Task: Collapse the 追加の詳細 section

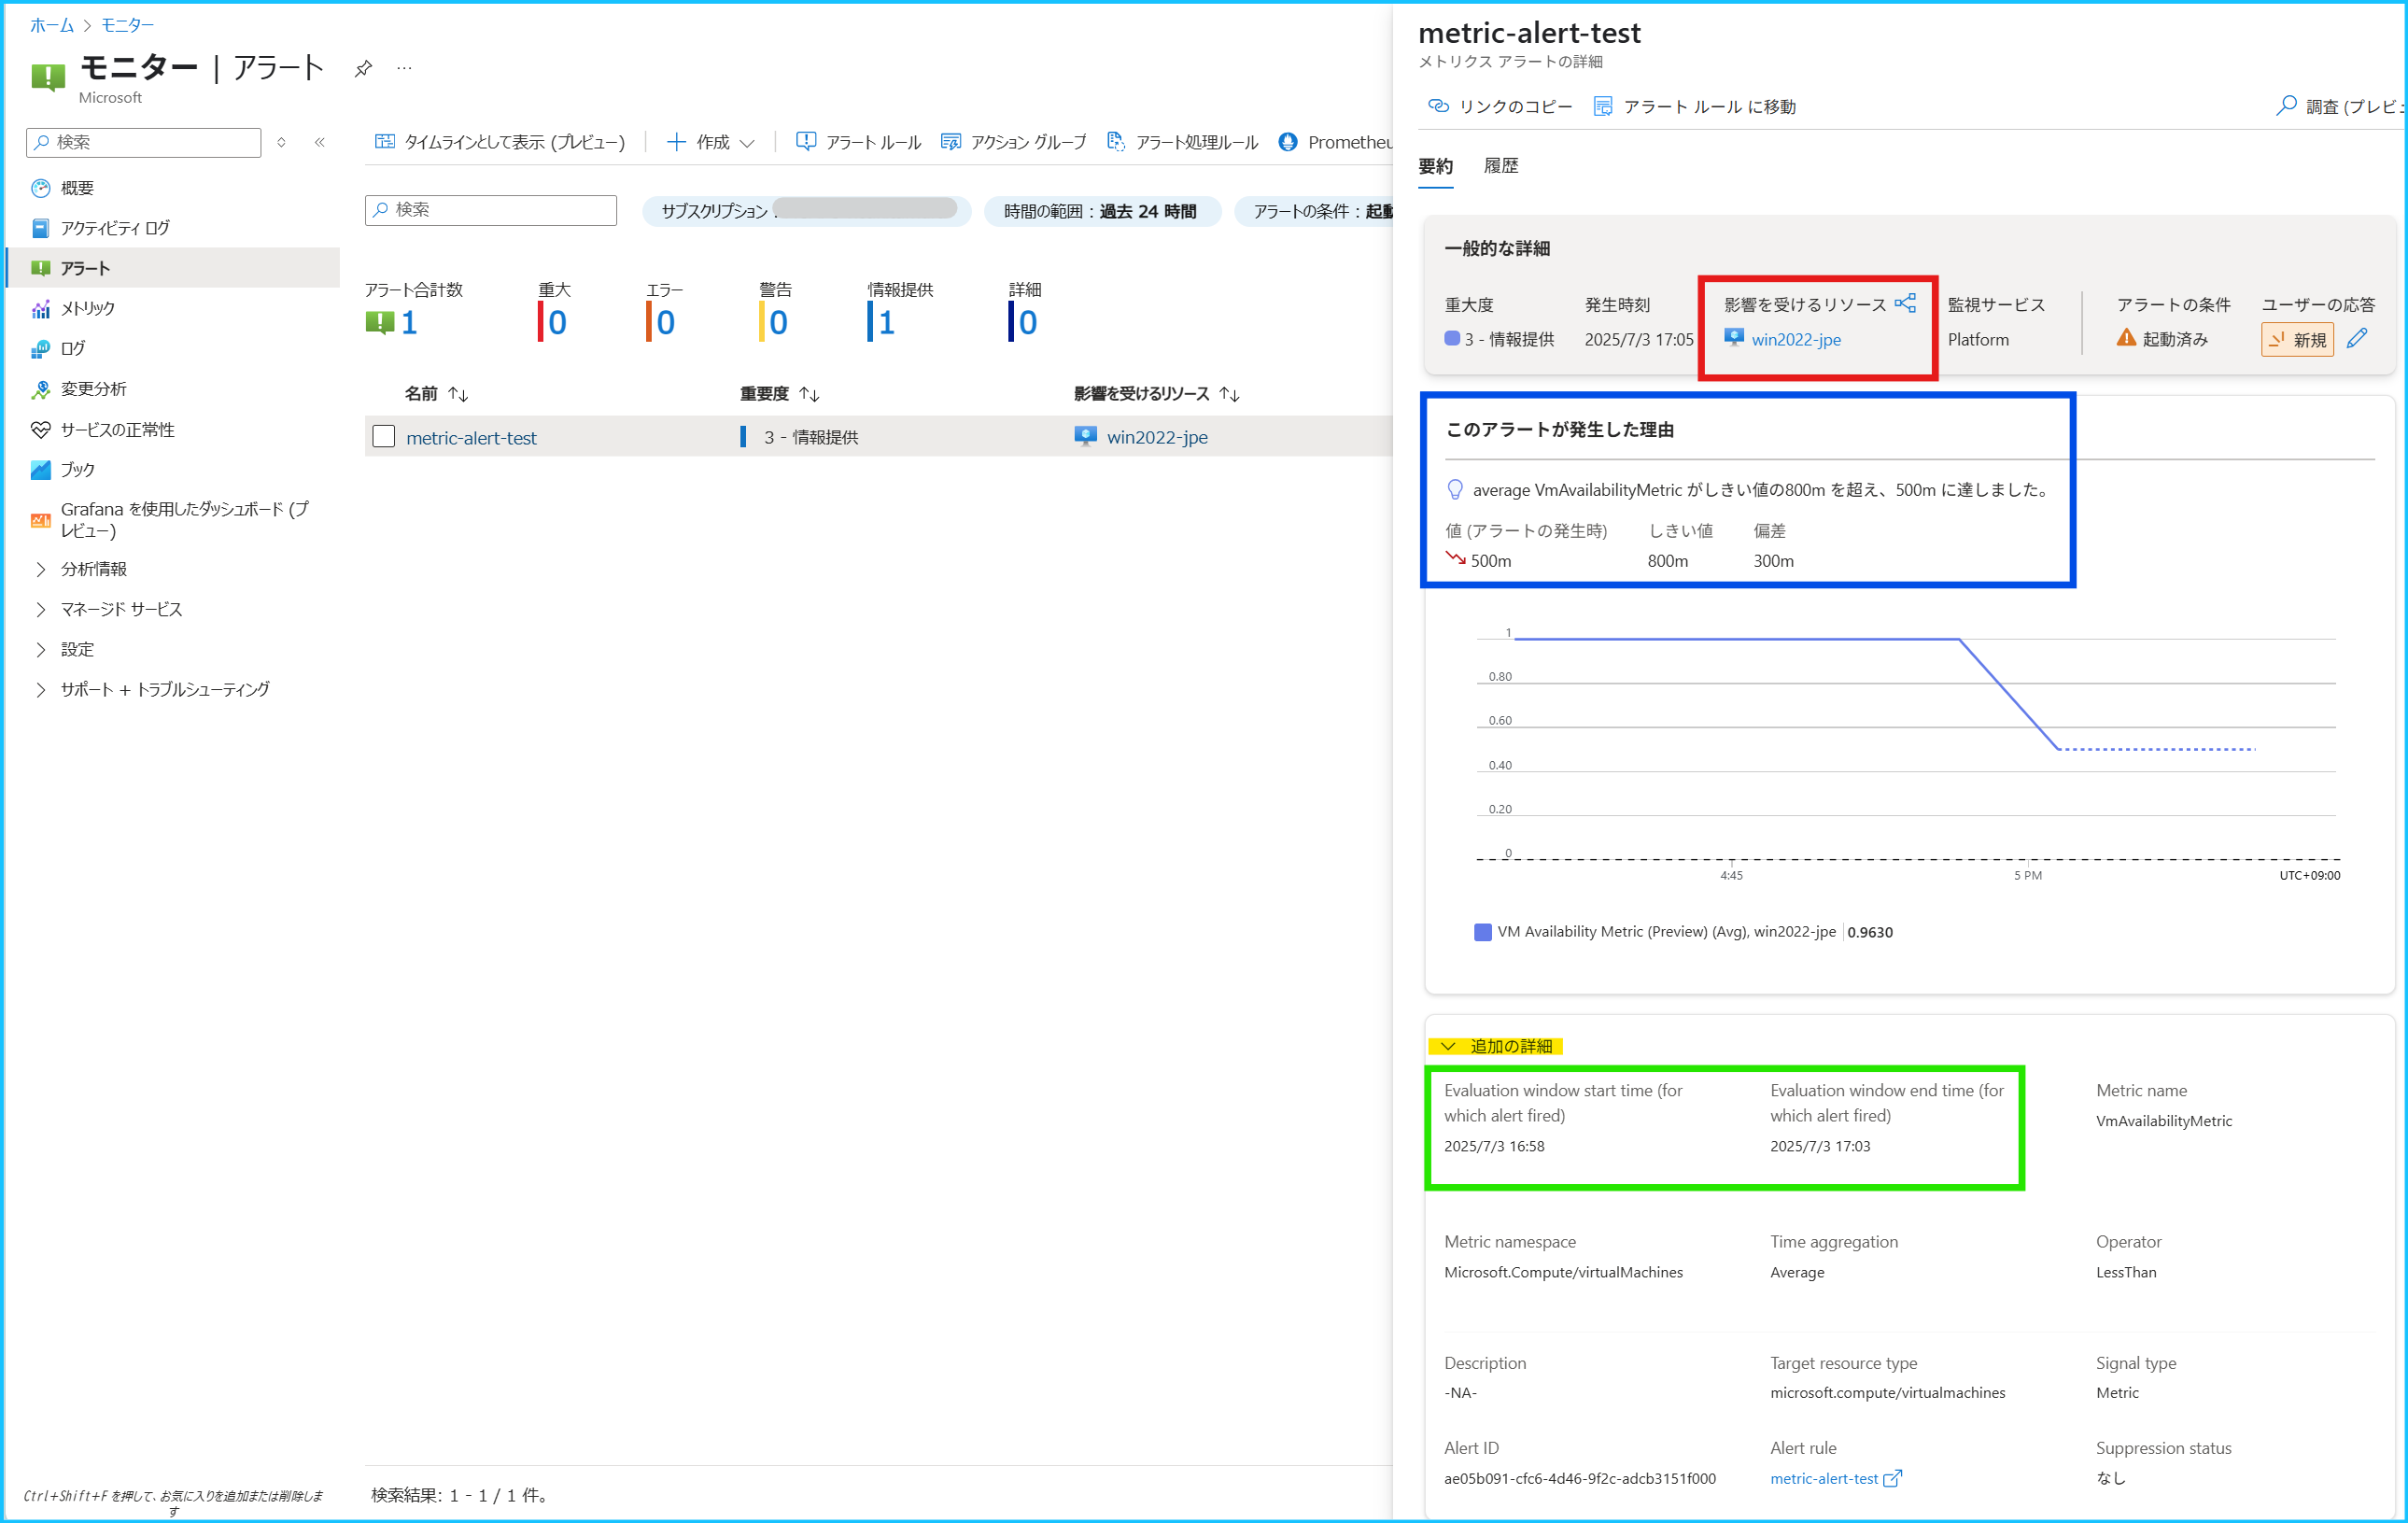Action: pyautogui.click(x=1496, y=1046)
